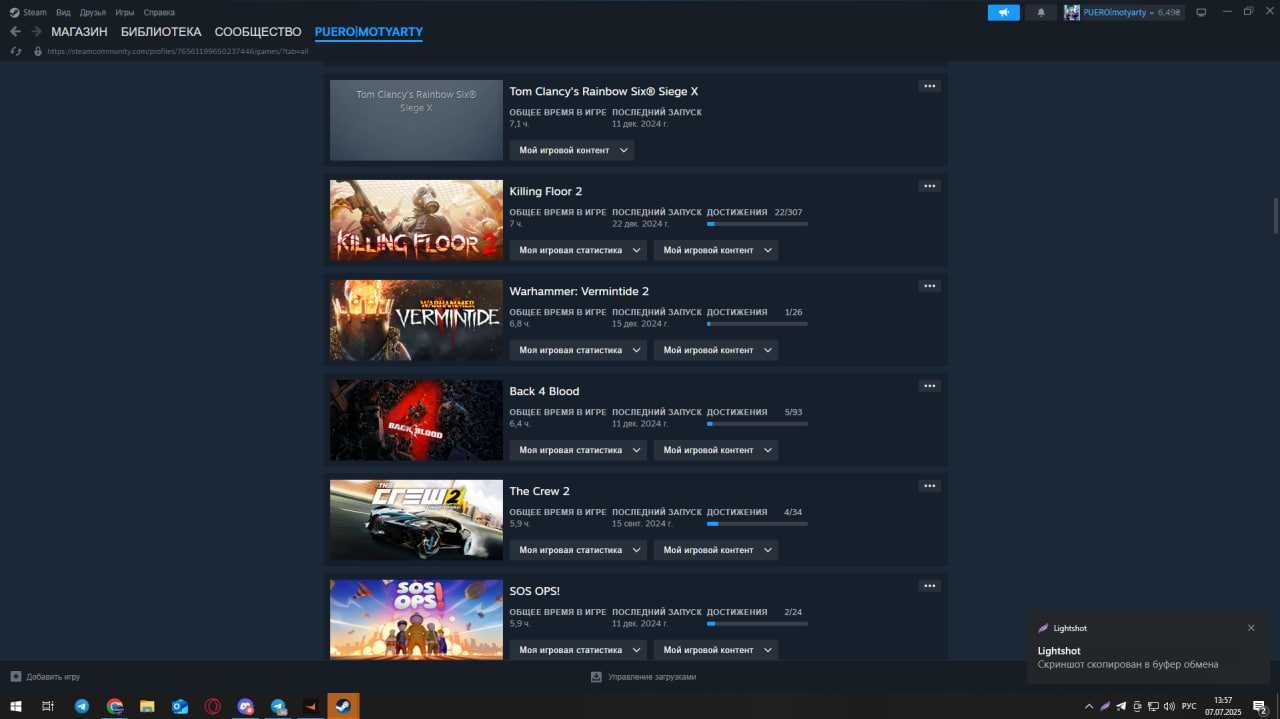Reload the page with the refresh icon
Image resolution: width=1280 pixels, height=719 pixels.
point(16,51)
